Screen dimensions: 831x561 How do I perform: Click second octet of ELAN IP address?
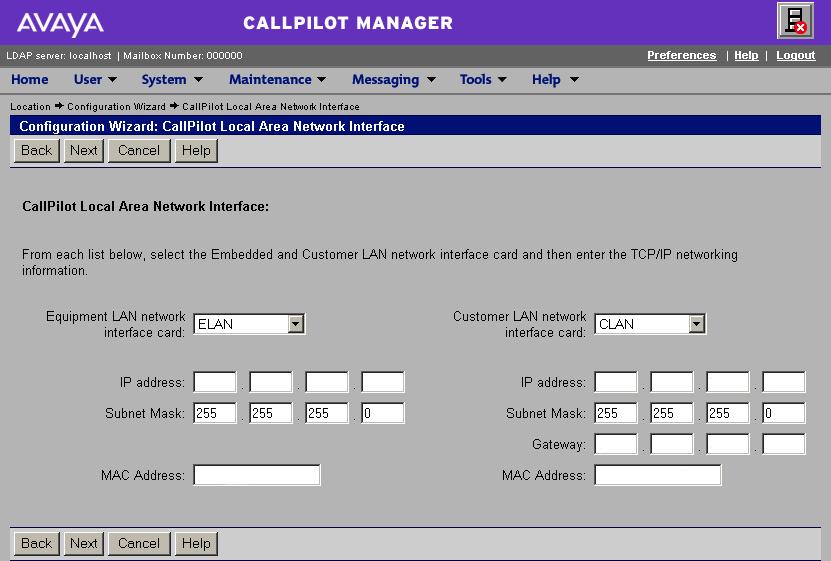(271, 382)
